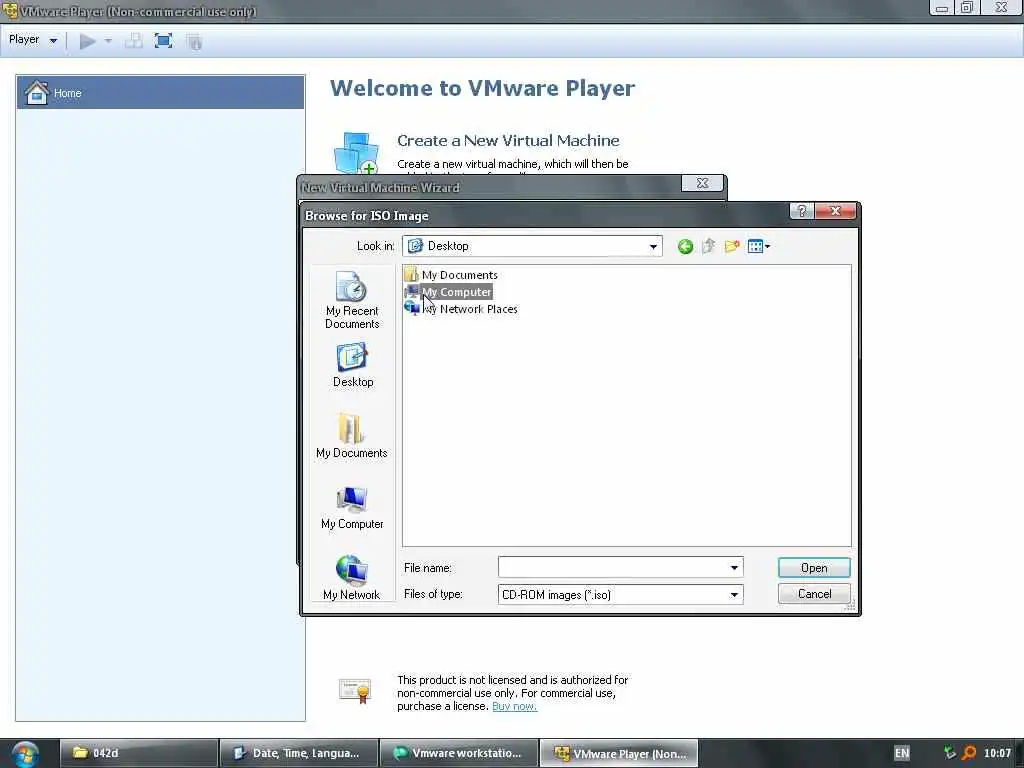The image size is (1024, 768).
Task: Open the View Menu icon dropdown
Action: (759, 246)
